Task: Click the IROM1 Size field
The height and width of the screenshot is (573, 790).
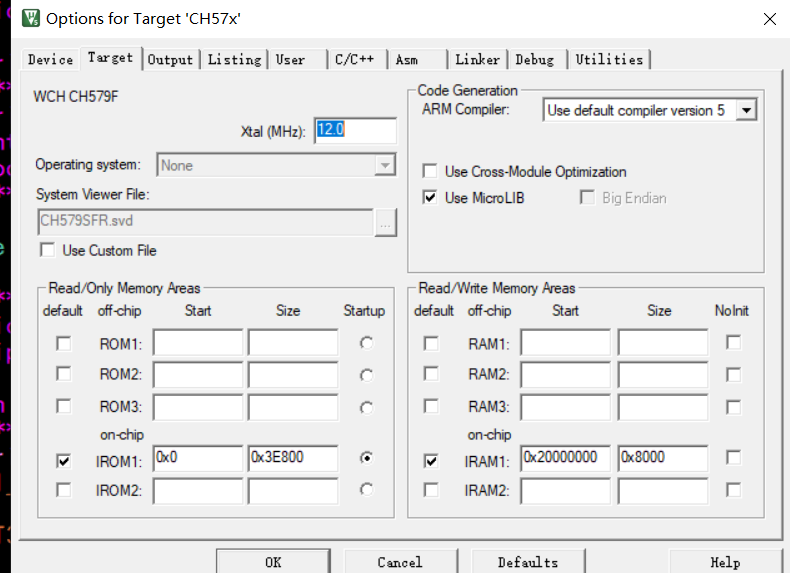Action: 292,458
